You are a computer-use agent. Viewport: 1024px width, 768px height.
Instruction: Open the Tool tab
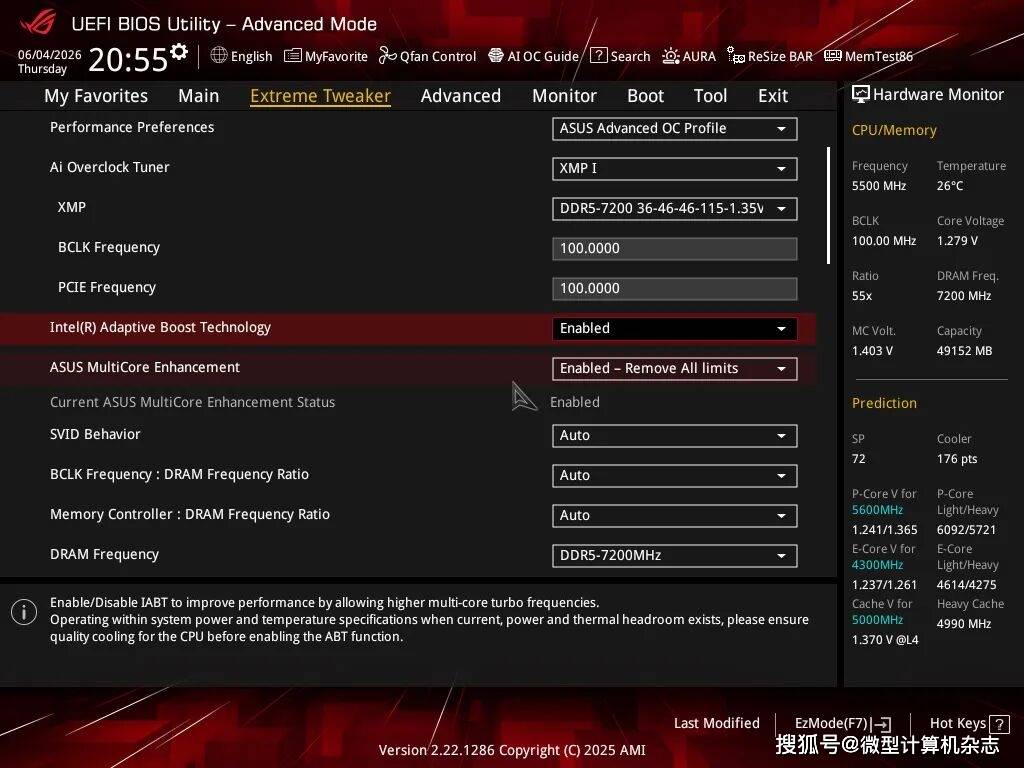pyautogui.click(x=711, y=96)
